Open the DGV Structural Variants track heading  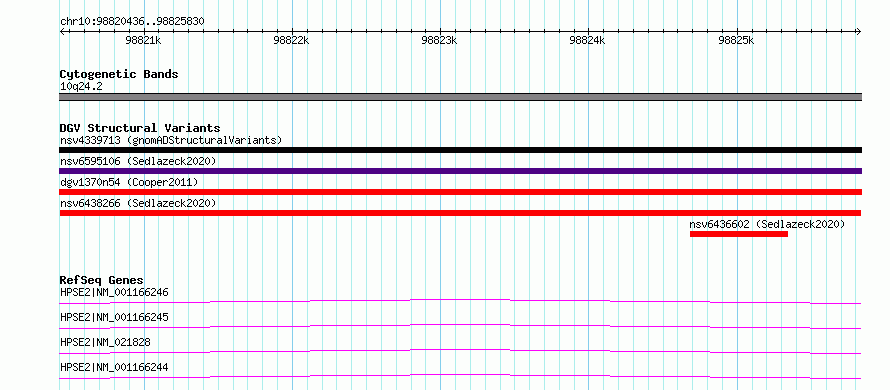tap(140, 128)
